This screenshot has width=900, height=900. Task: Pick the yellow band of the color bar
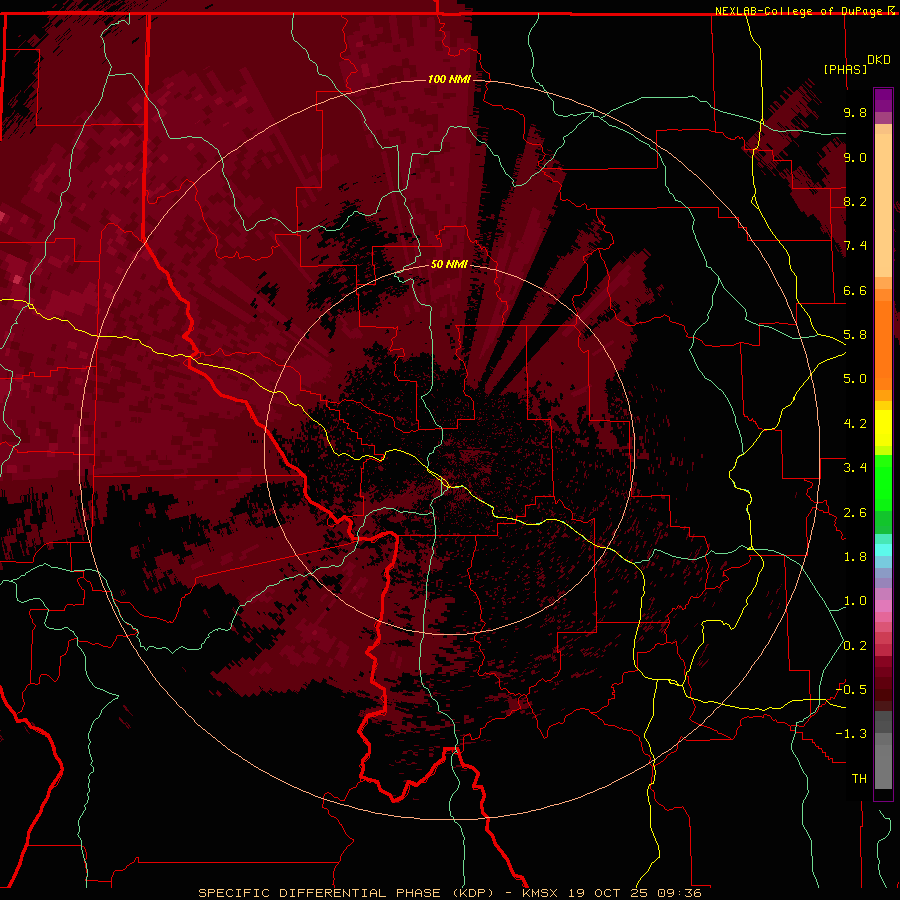(883, 428)
